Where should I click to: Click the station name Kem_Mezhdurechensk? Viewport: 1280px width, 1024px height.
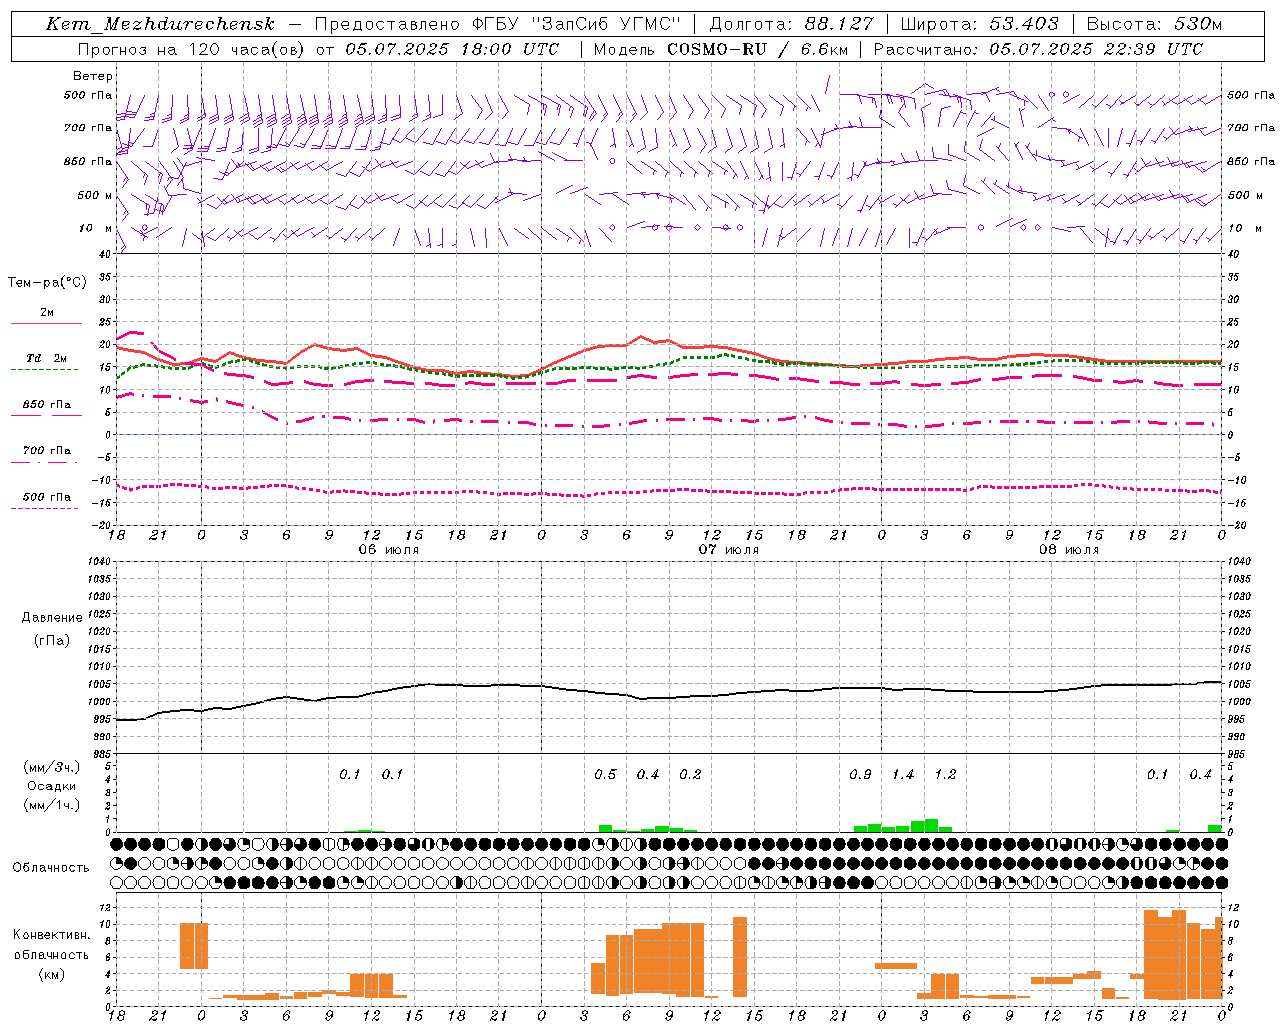(160, 24)
